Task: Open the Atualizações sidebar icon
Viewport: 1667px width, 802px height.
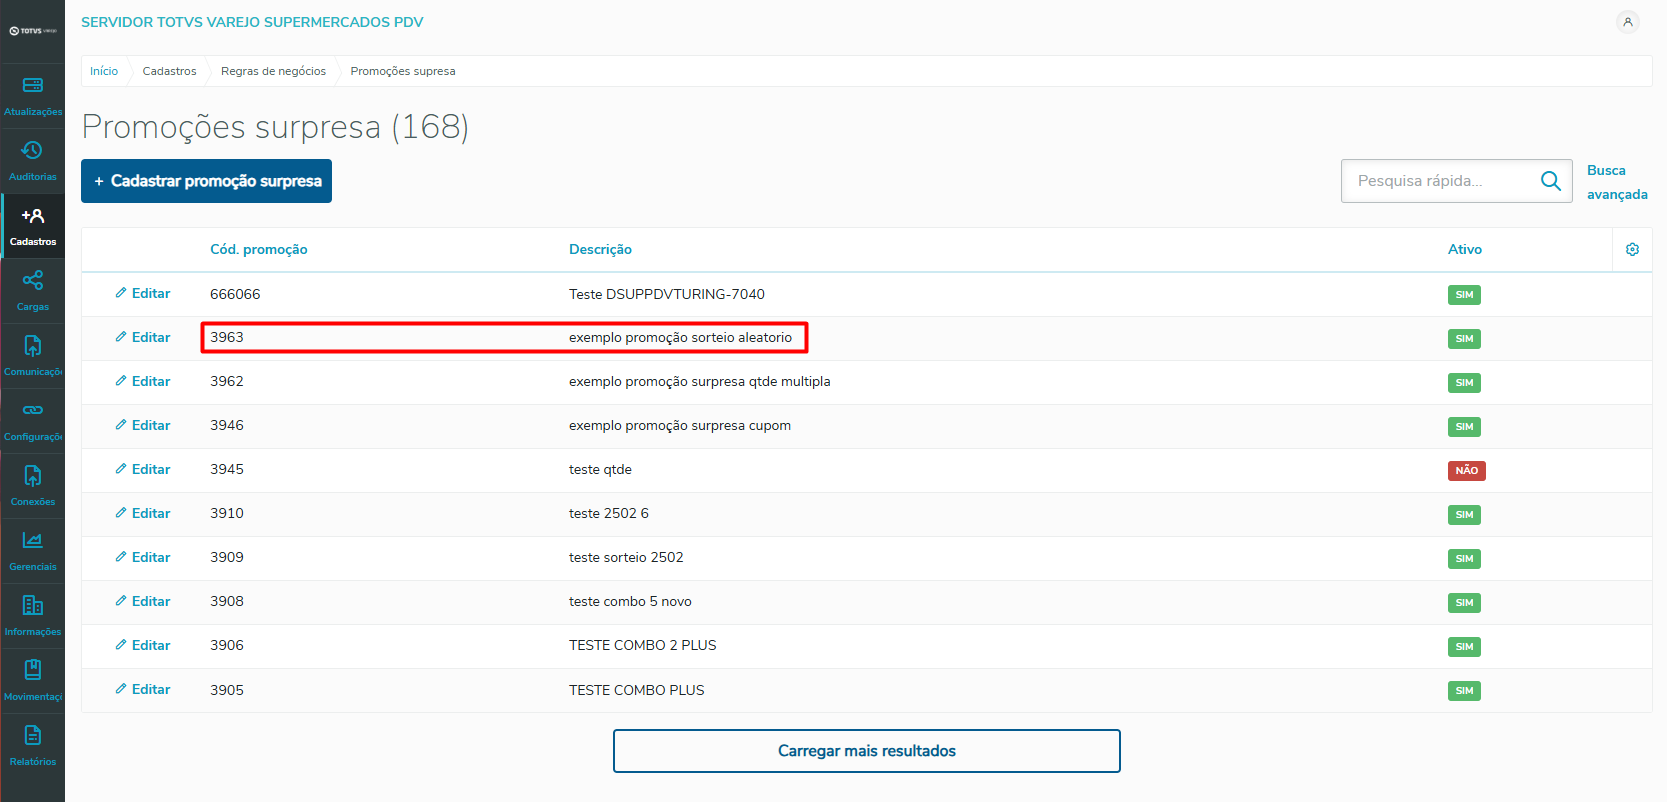Action: point(33,86)
